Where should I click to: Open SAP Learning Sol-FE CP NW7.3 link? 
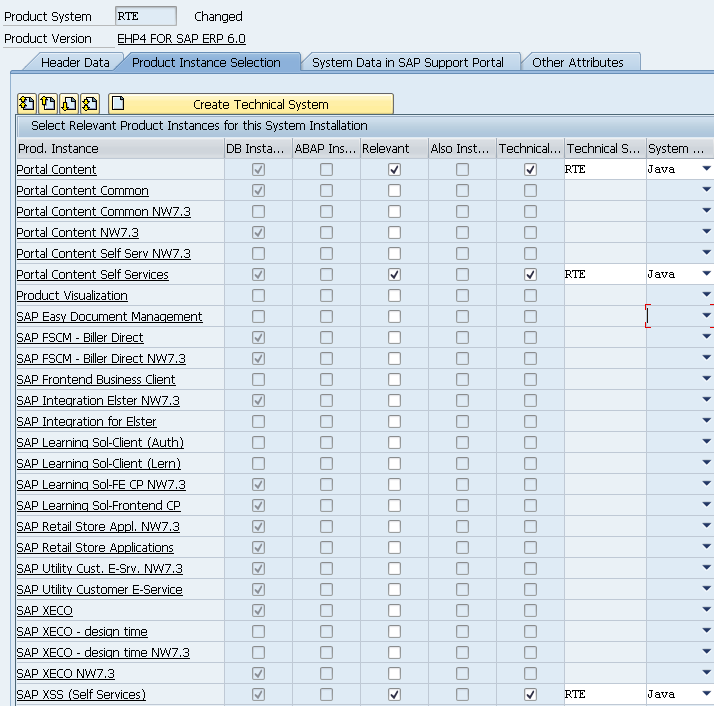(x=101, y=484)
